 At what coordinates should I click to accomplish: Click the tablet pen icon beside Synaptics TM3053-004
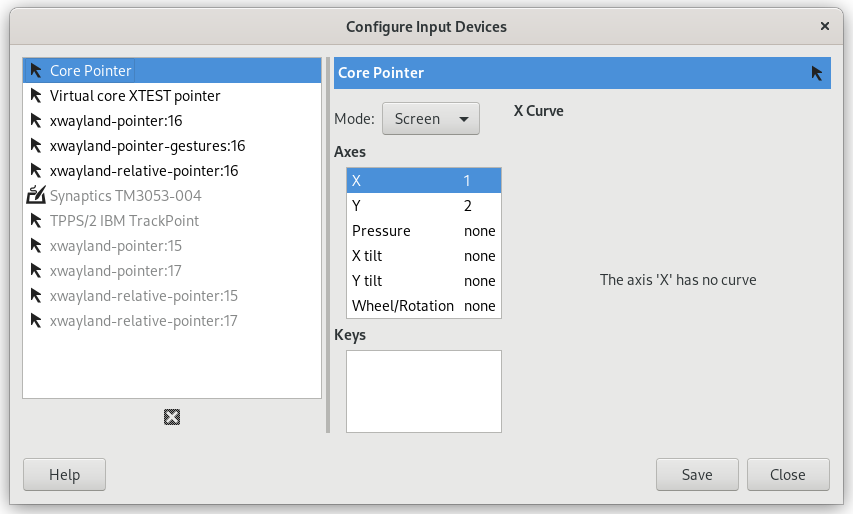pyautogui.click(x=36, y=195)
